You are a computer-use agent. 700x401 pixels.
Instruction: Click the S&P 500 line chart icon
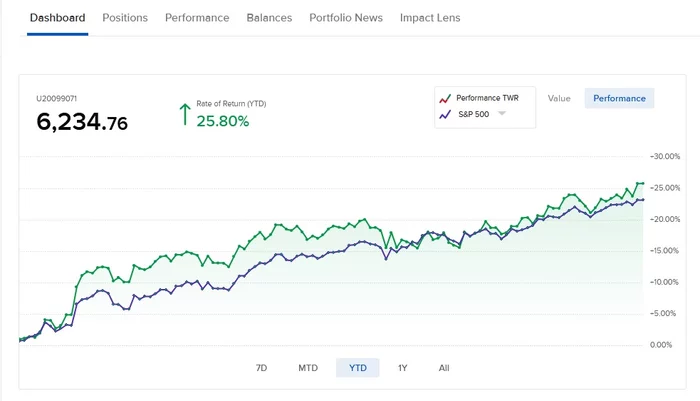pos(444,115)
